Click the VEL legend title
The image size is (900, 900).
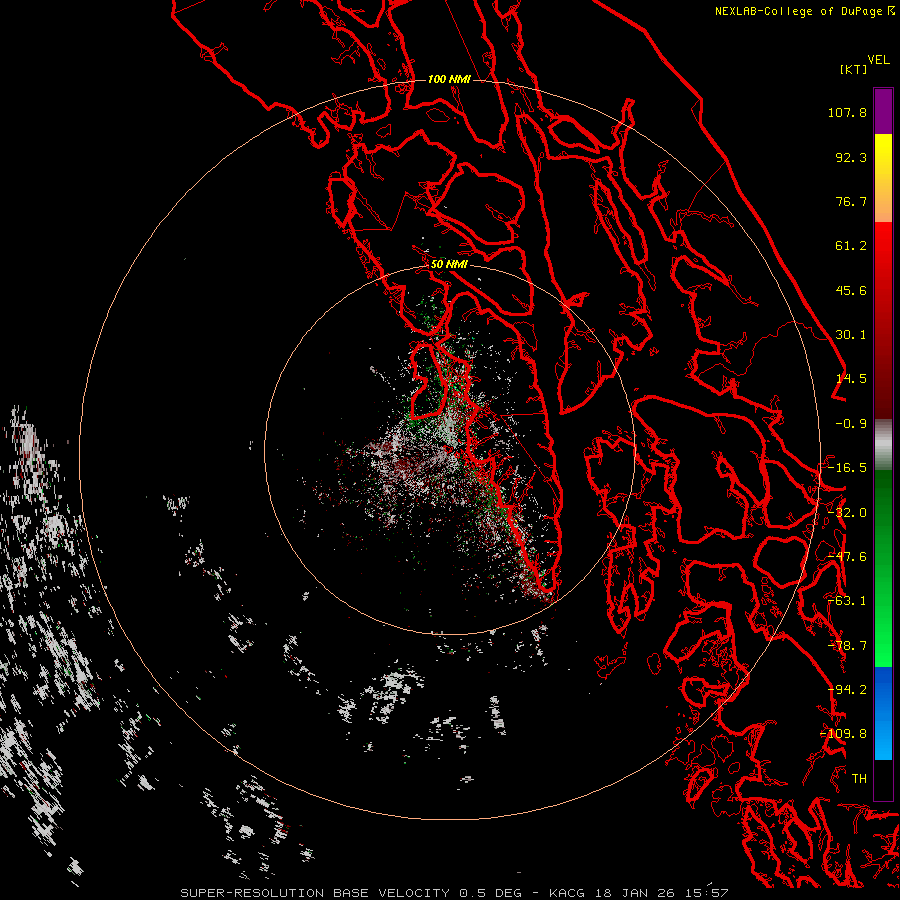[878, 60]
